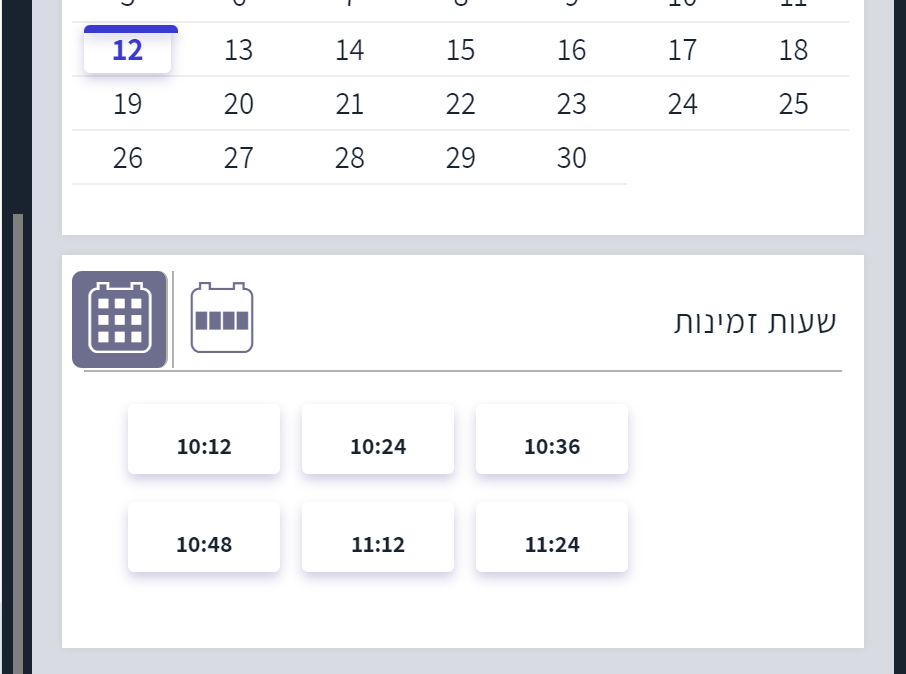Pick day 30 in the calendar
Image resolution: width=906 pixels, height=674 pixels.
[571, 158]
